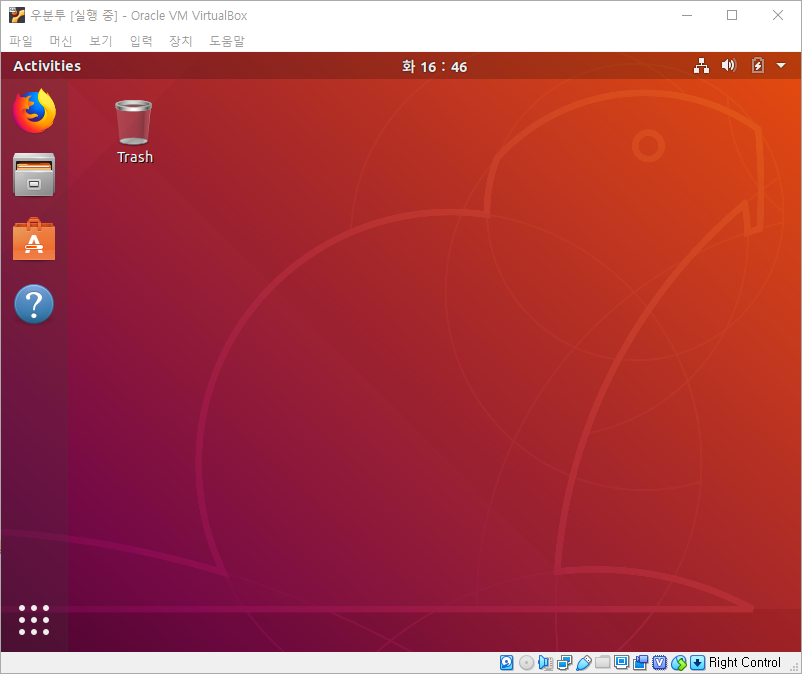Open the network status icon in the top bar
802x674 pixels.
[x=701, y=66]
